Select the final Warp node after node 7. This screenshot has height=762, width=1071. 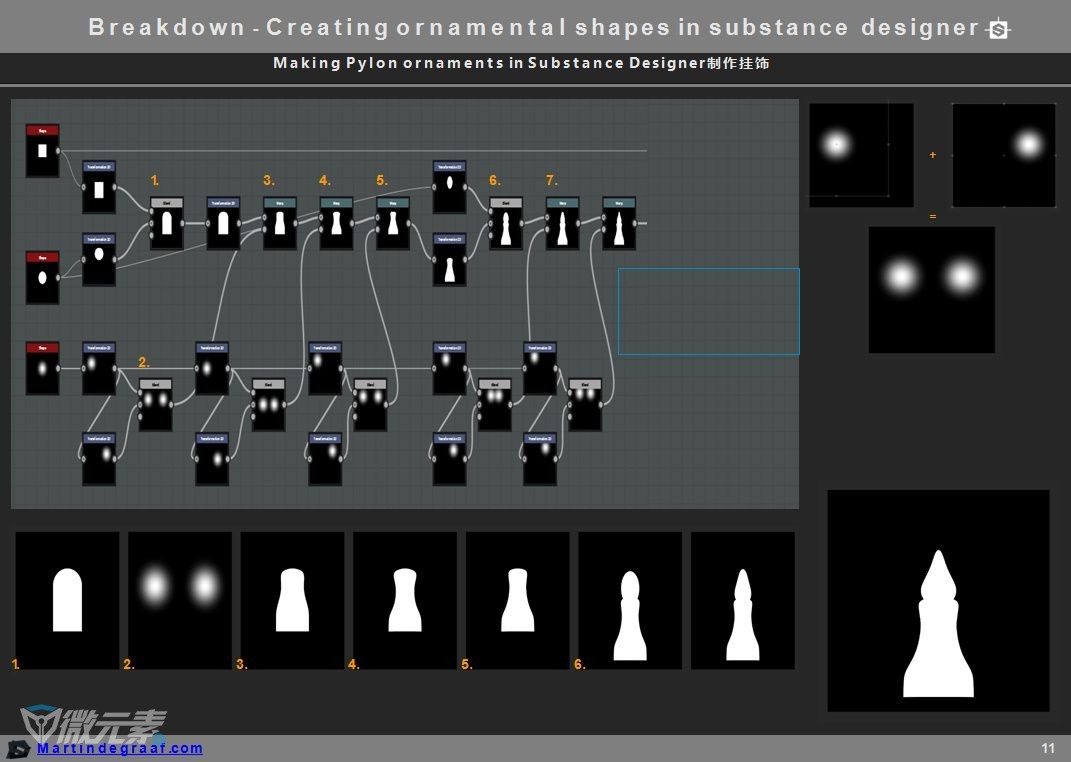(x=620, y=223)
